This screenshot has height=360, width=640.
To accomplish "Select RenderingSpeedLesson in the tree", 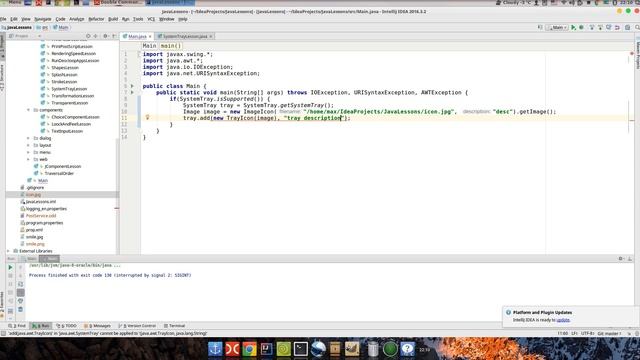I will [x=73, y=53].
